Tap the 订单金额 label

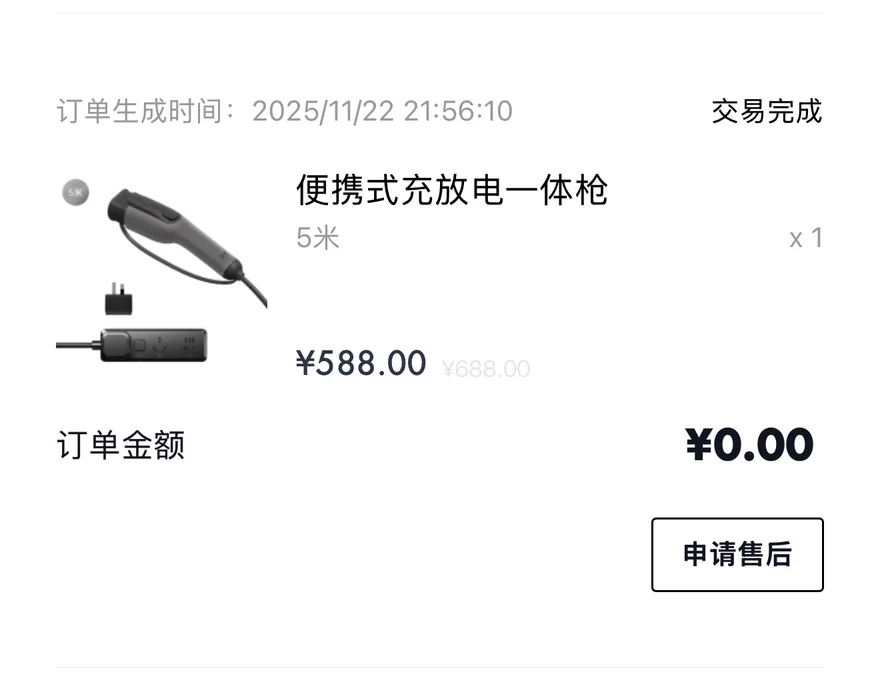(121, 445)
